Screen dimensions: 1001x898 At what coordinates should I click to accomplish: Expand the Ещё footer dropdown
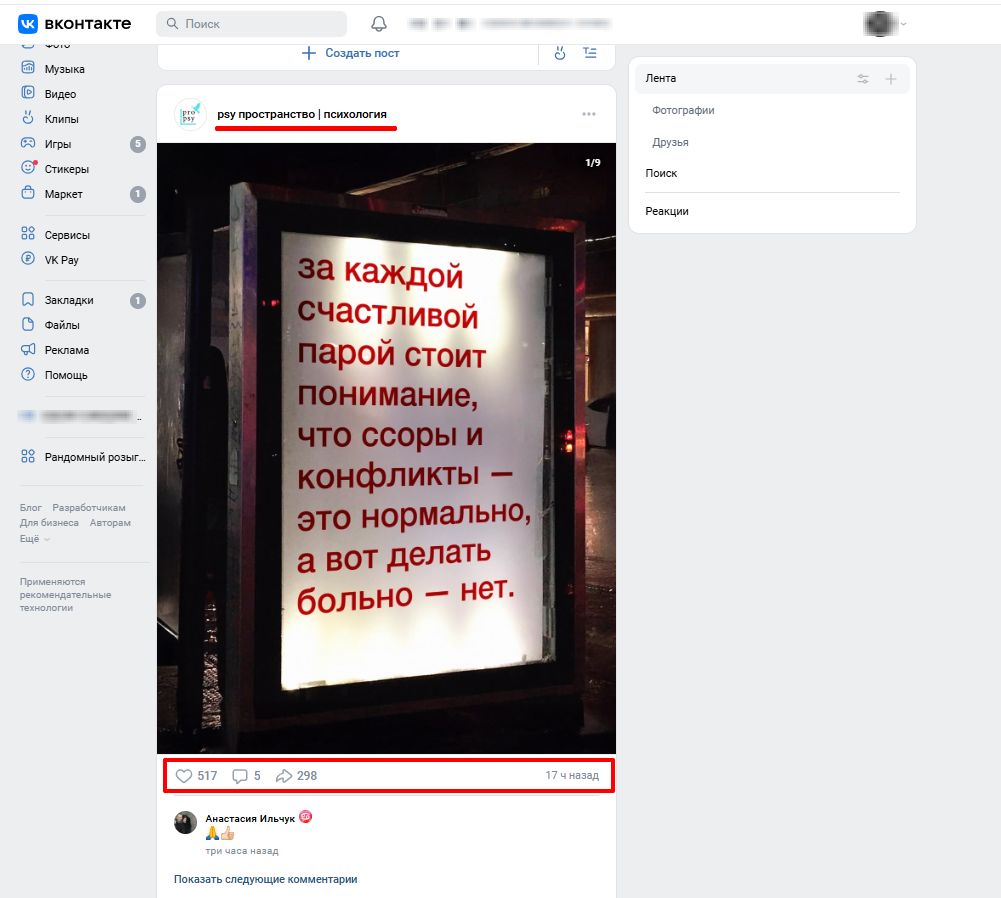pos(34,539)
